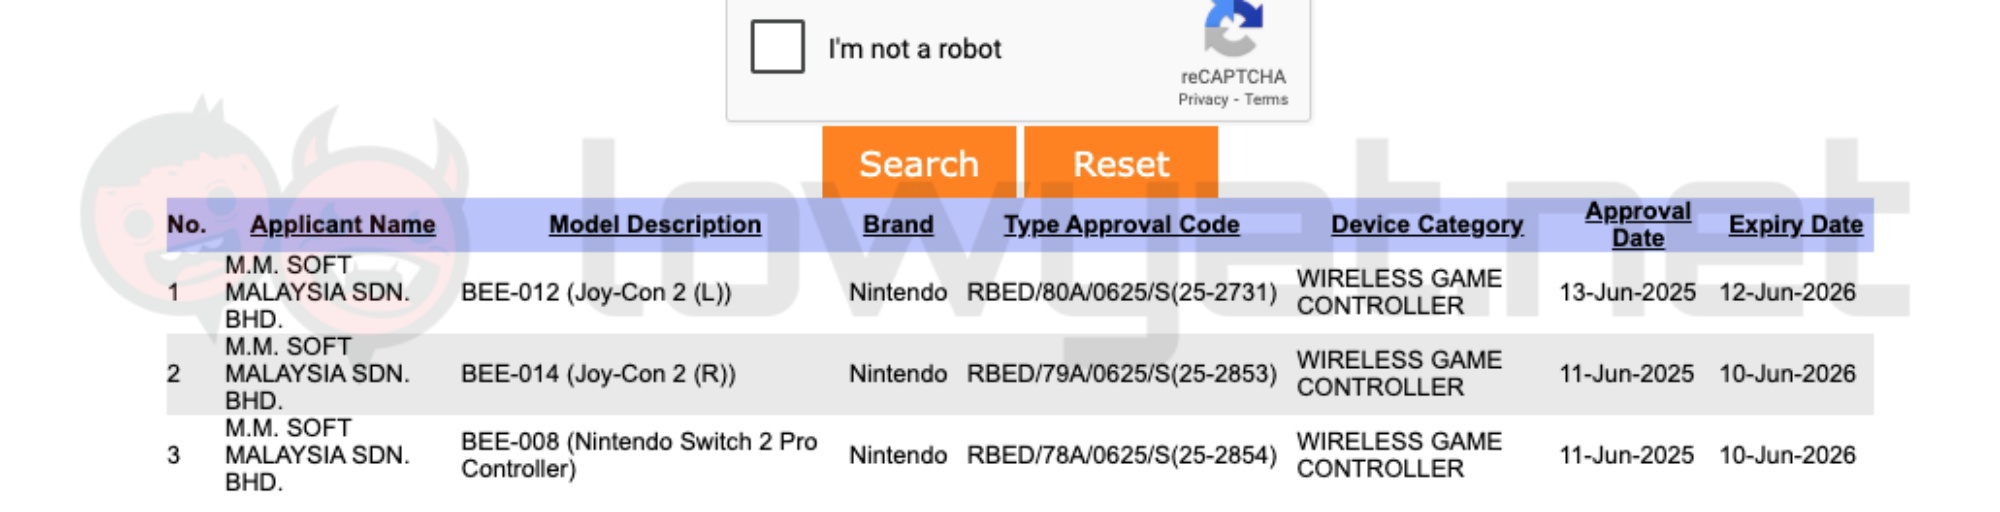Screen dimensions: 2000x512
Task: Click Nintendo brand cell in row 3
Action: coord(898,455)
